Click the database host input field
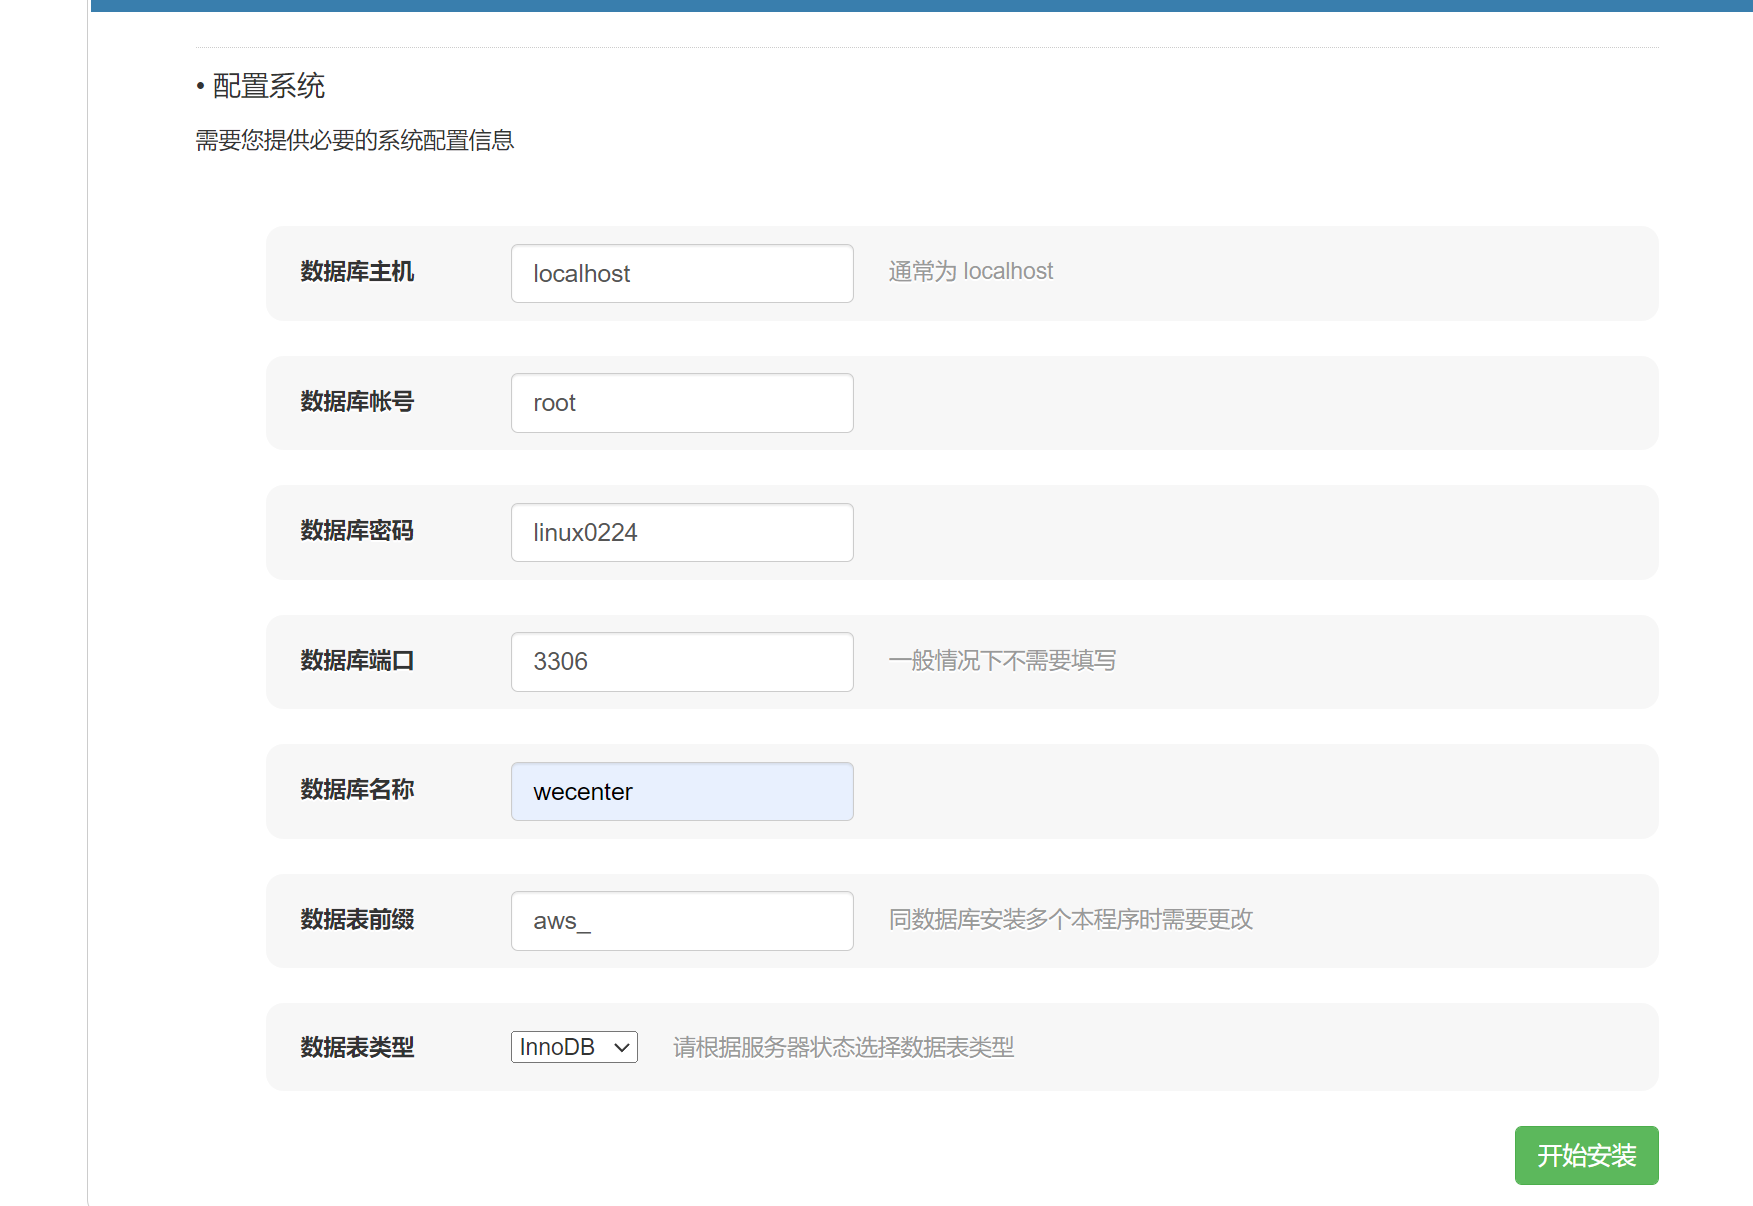The width and height of the screenshot is (1753, 1206). tap(681, 273)
